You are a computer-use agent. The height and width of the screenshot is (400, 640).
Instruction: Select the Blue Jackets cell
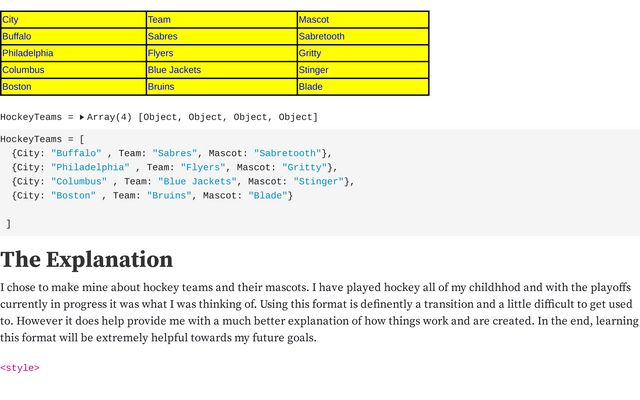221,70
